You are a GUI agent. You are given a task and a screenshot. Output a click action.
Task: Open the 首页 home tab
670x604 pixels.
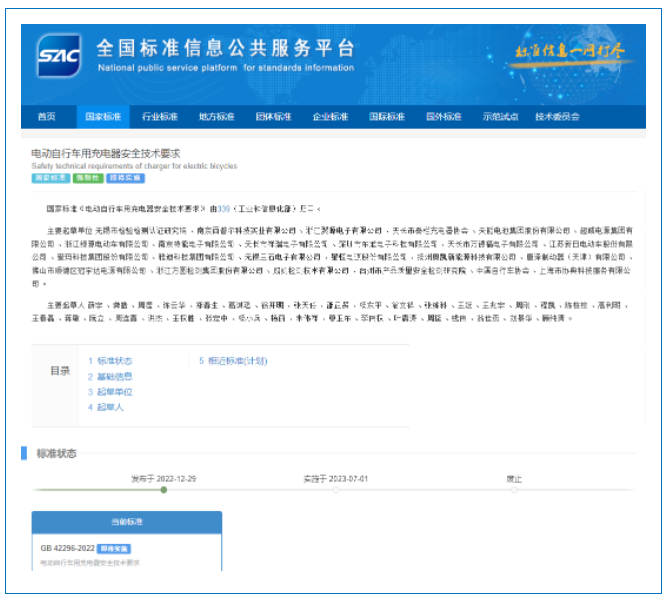[x=47, y=117]
